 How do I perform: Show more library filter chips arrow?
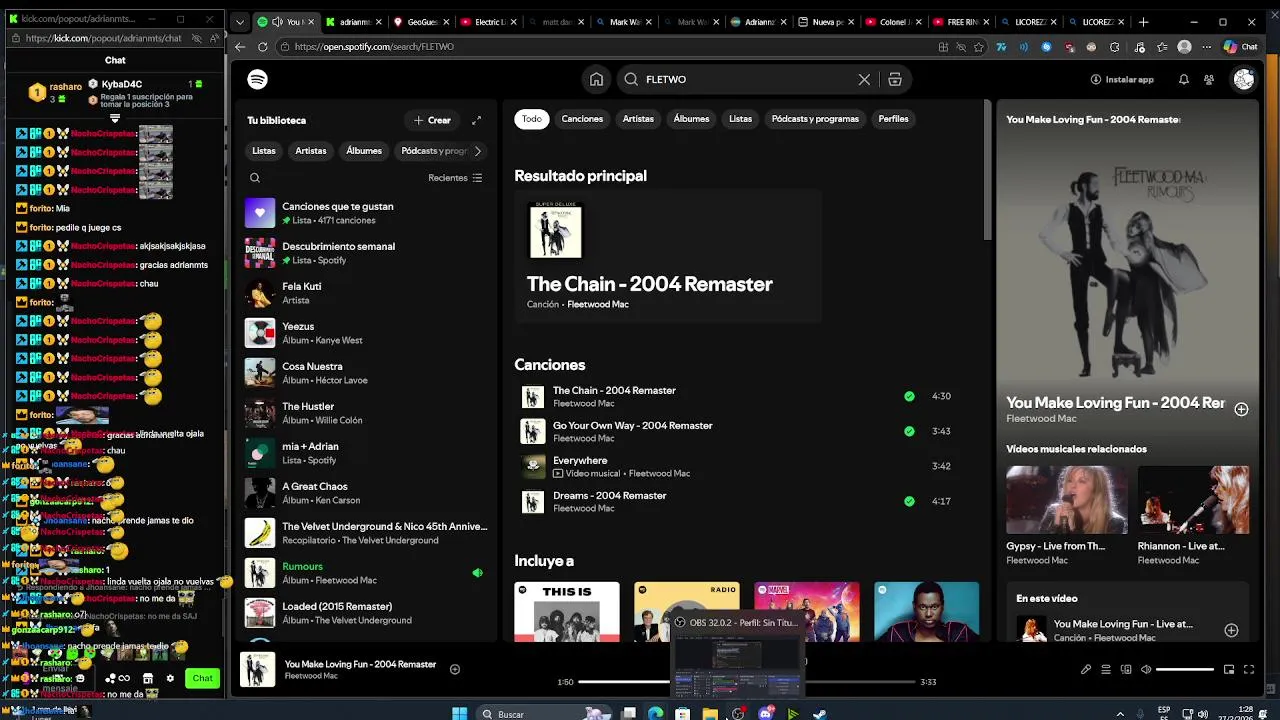coord(477,151)
